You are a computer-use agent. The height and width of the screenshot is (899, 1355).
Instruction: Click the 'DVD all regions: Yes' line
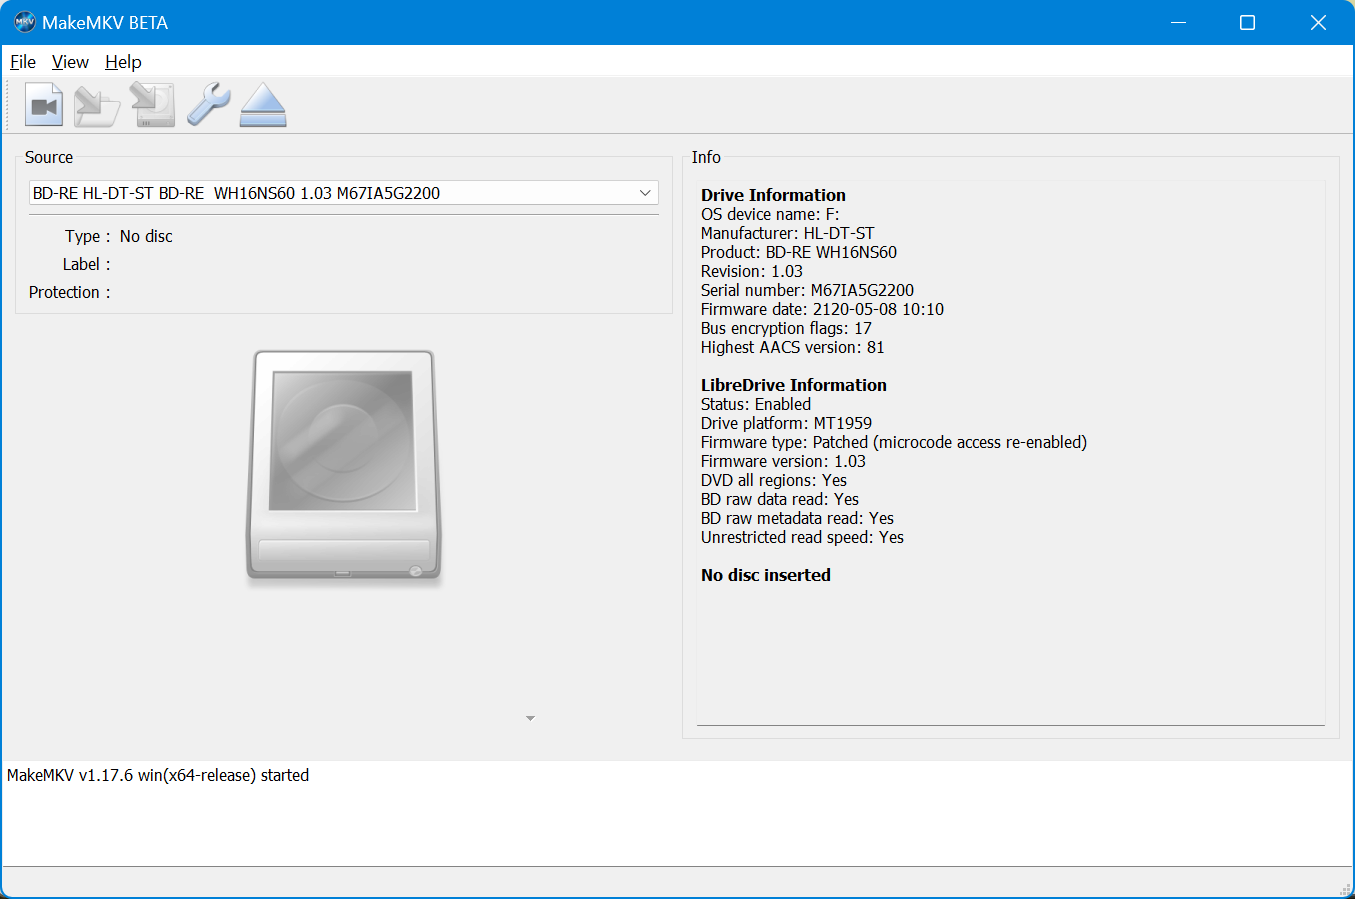[x=774, y=480]
